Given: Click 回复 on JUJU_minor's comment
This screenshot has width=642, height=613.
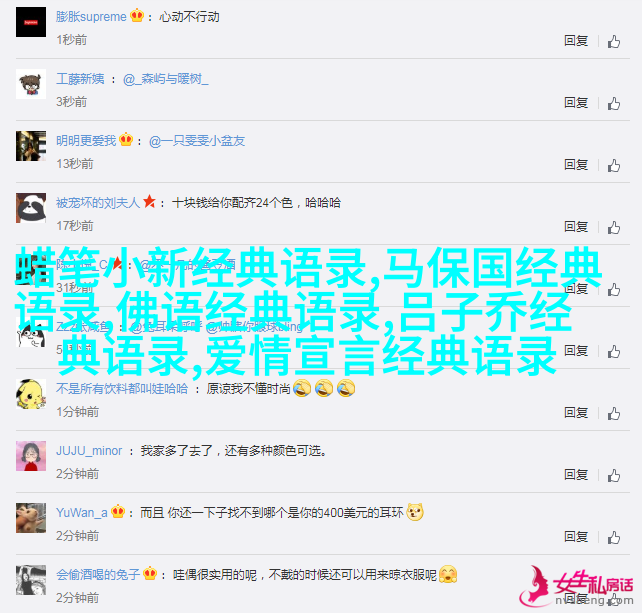Looking at the screenshot, I should click(576, 475).
